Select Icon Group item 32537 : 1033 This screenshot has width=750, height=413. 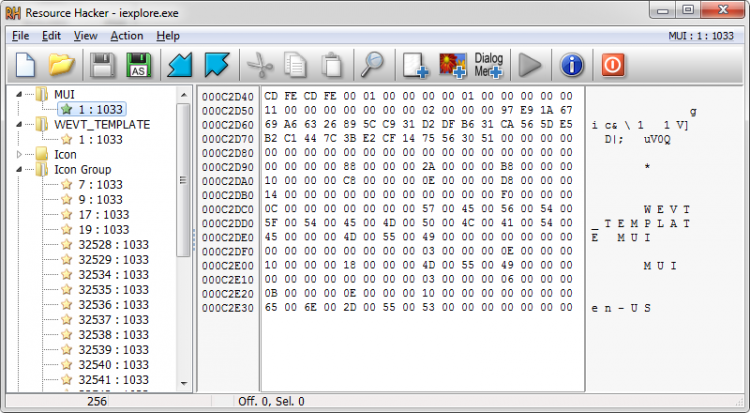coord(113,320)
